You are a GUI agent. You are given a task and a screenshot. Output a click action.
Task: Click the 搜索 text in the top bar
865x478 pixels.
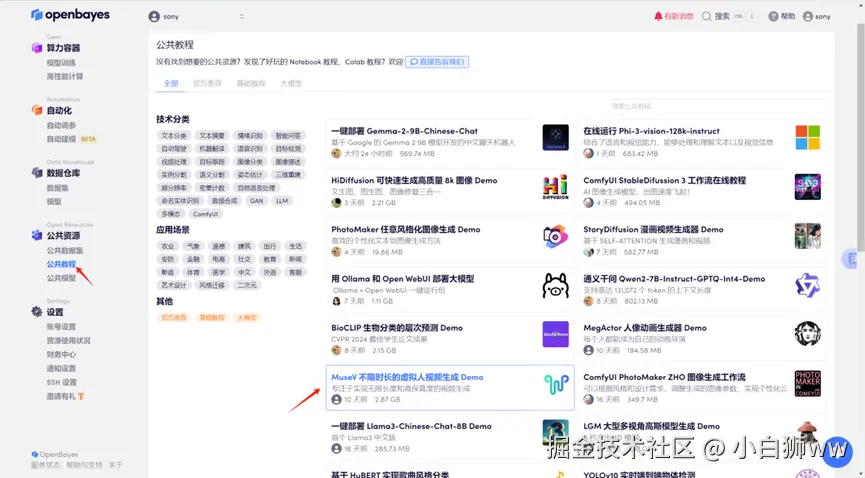coord(722,17)
